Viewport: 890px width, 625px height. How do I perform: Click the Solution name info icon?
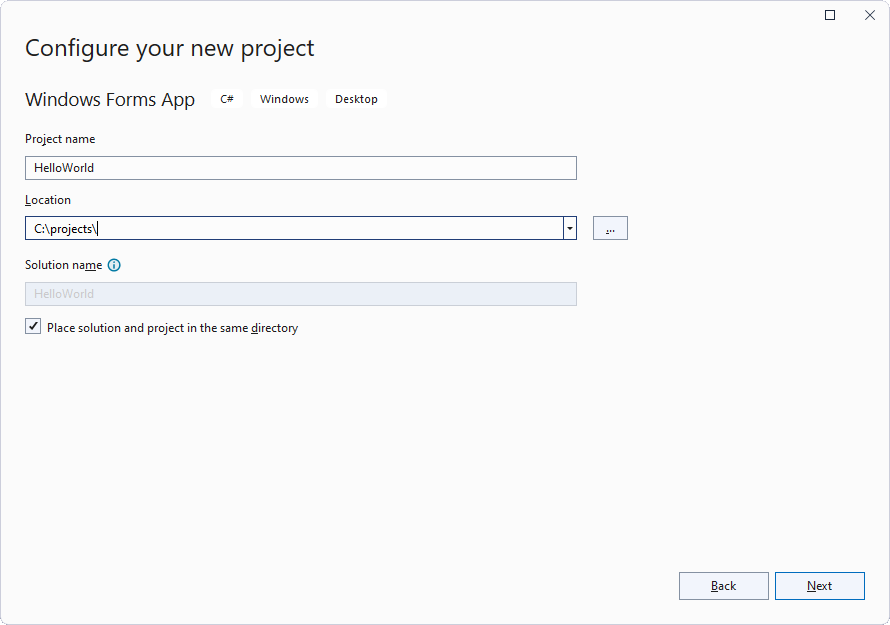coord(114,265)
